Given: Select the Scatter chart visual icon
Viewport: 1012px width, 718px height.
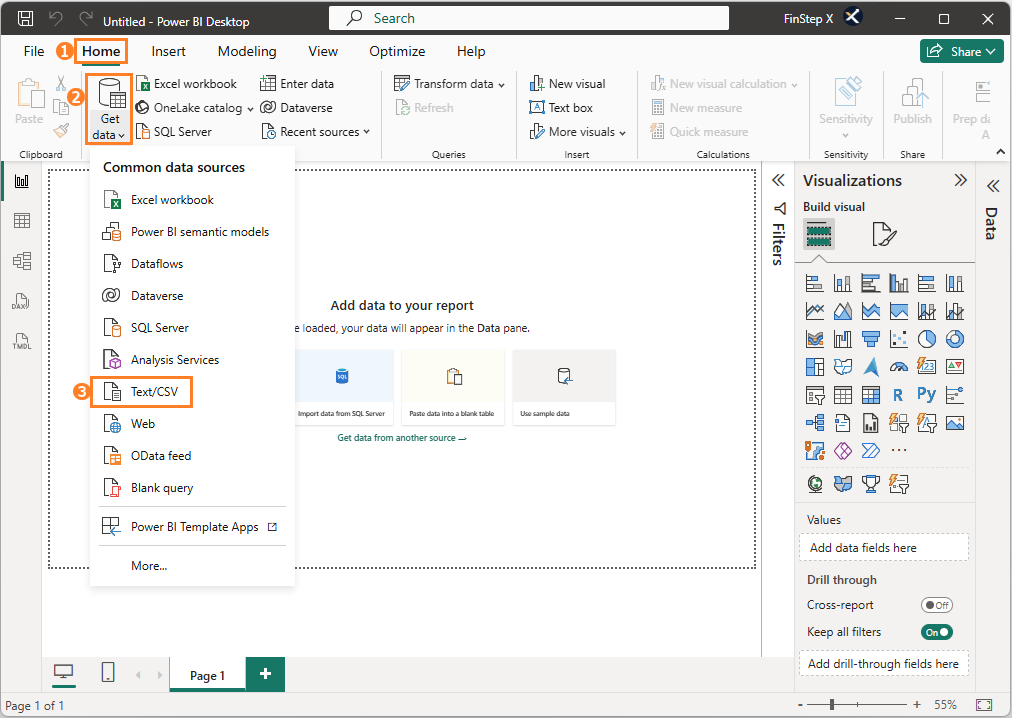Looking at the screenshot, I should click(x=898, y=339).
